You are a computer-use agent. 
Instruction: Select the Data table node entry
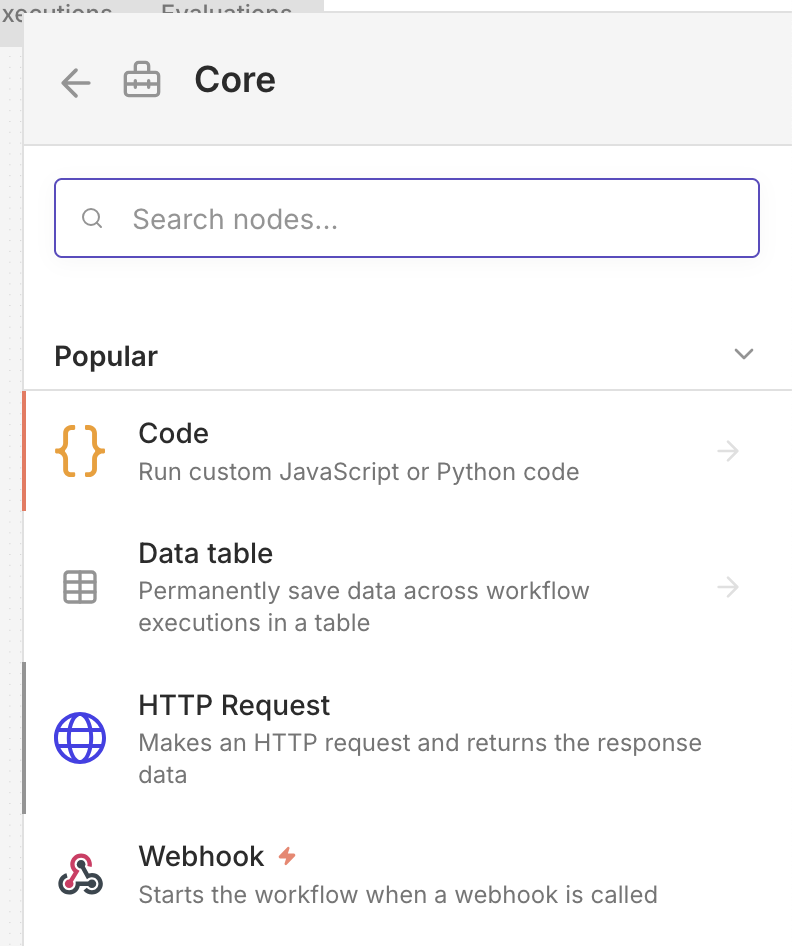(300, 588)
